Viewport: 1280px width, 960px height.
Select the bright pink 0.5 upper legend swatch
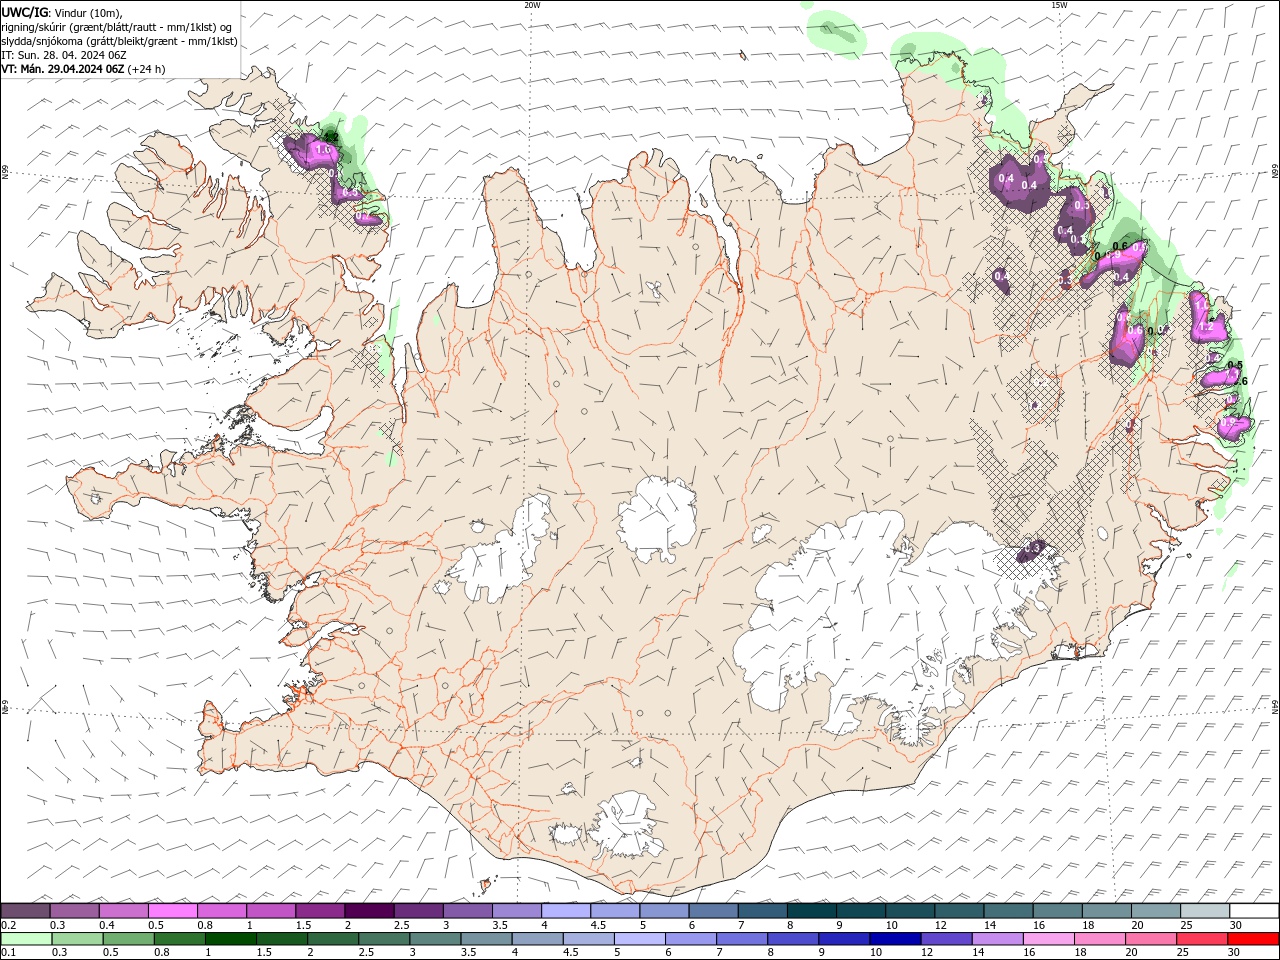pyautogui.click(x=172, y=911)
